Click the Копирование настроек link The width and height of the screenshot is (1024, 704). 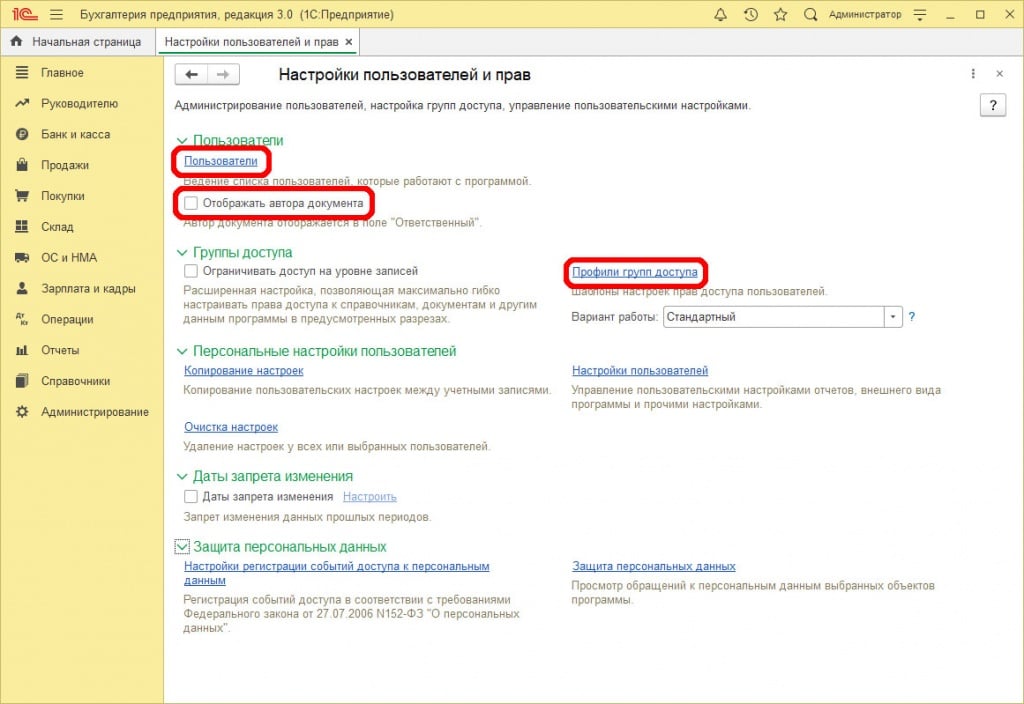243,371
